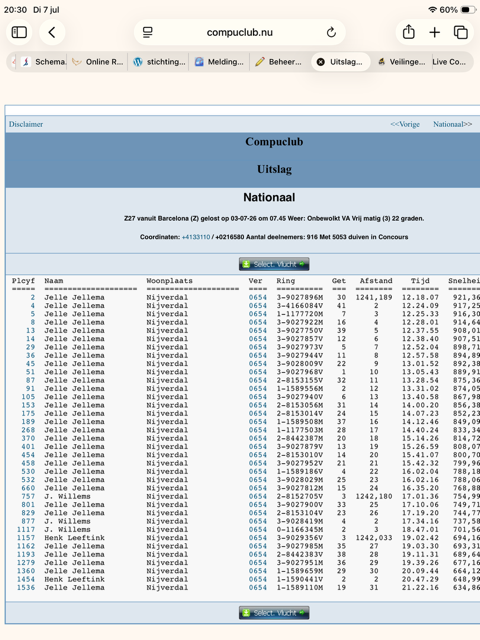Open the coordinates link +4133110
Image resolution: width=480 pixels, height=640 pixels.
(196, 237)
